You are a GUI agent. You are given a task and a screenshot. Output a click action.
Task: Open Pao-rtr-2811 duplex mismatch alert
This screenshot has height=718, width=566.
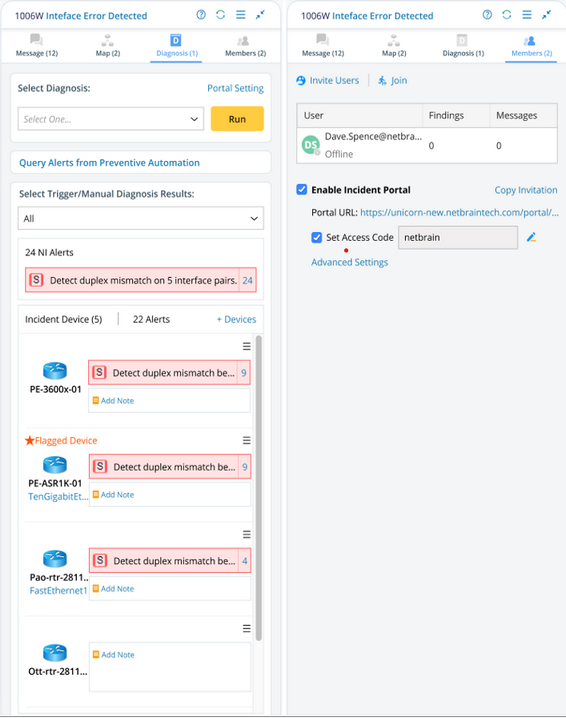click(x=164, y=560)
